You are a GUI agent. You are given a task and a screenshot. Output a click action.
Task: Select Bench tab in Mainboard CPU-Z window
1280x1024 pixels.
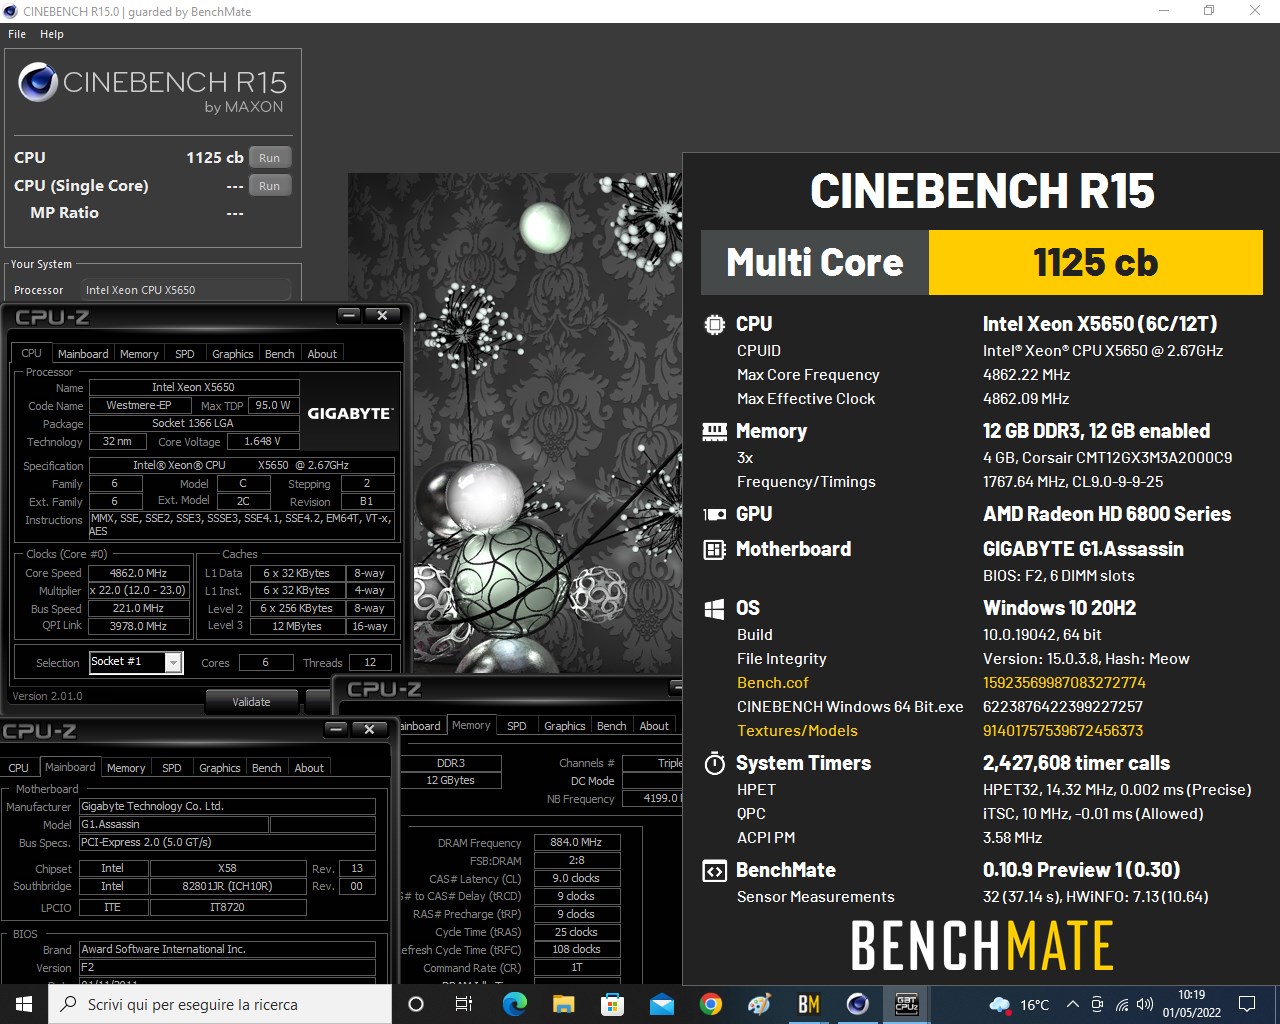(267, 768)
